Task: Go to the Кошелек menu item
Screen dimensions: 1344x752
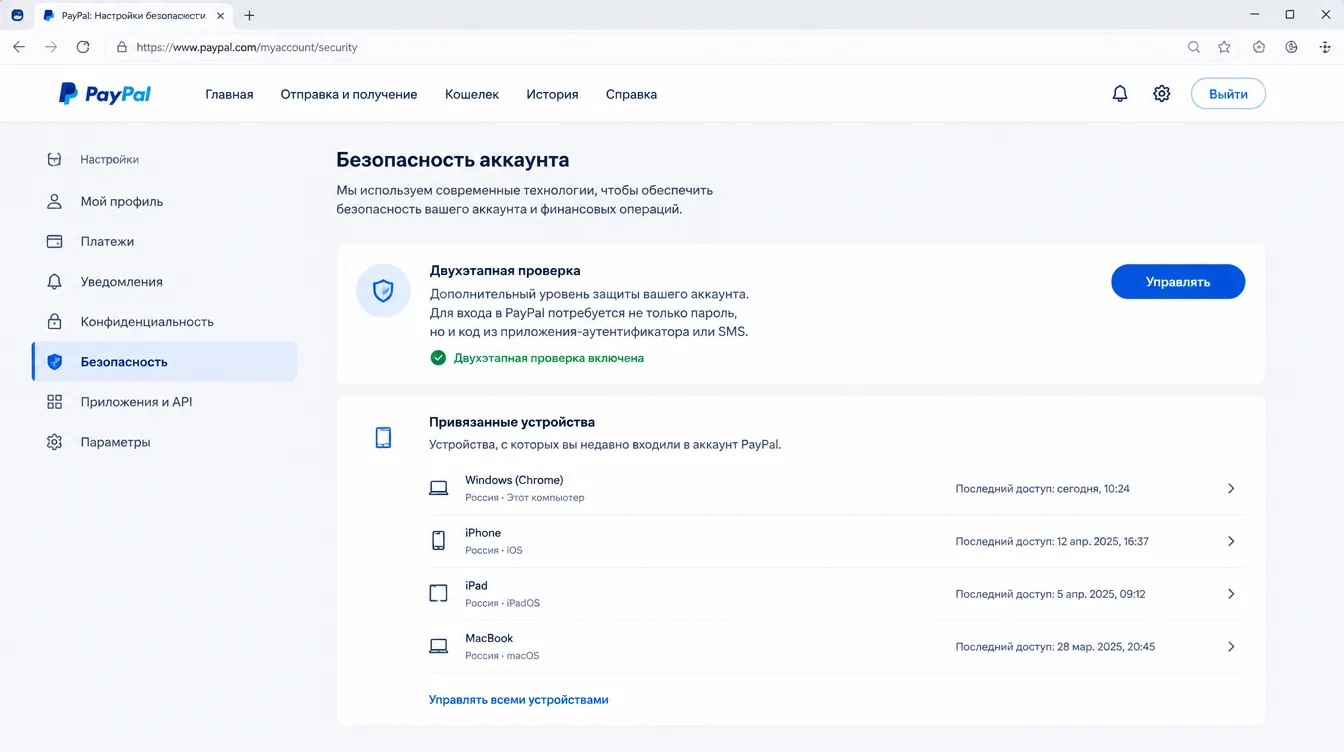Action: coord(472,94)
